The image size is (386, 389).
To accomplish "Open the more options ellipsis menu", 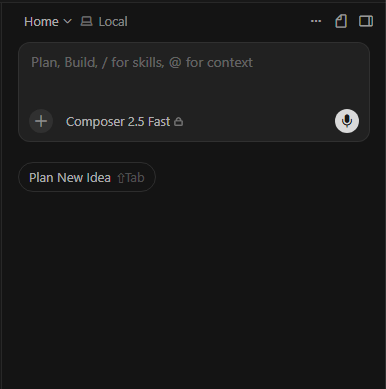I will click(316, 21).
